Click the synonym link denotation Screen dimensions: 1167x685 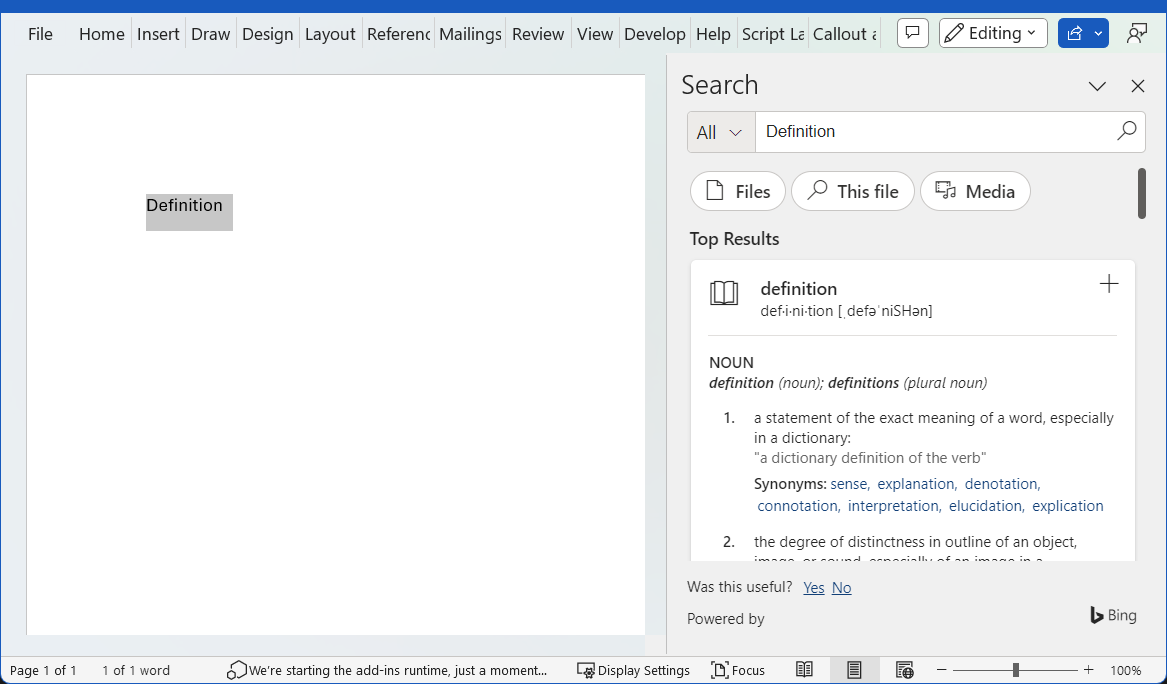point(1003,484)
